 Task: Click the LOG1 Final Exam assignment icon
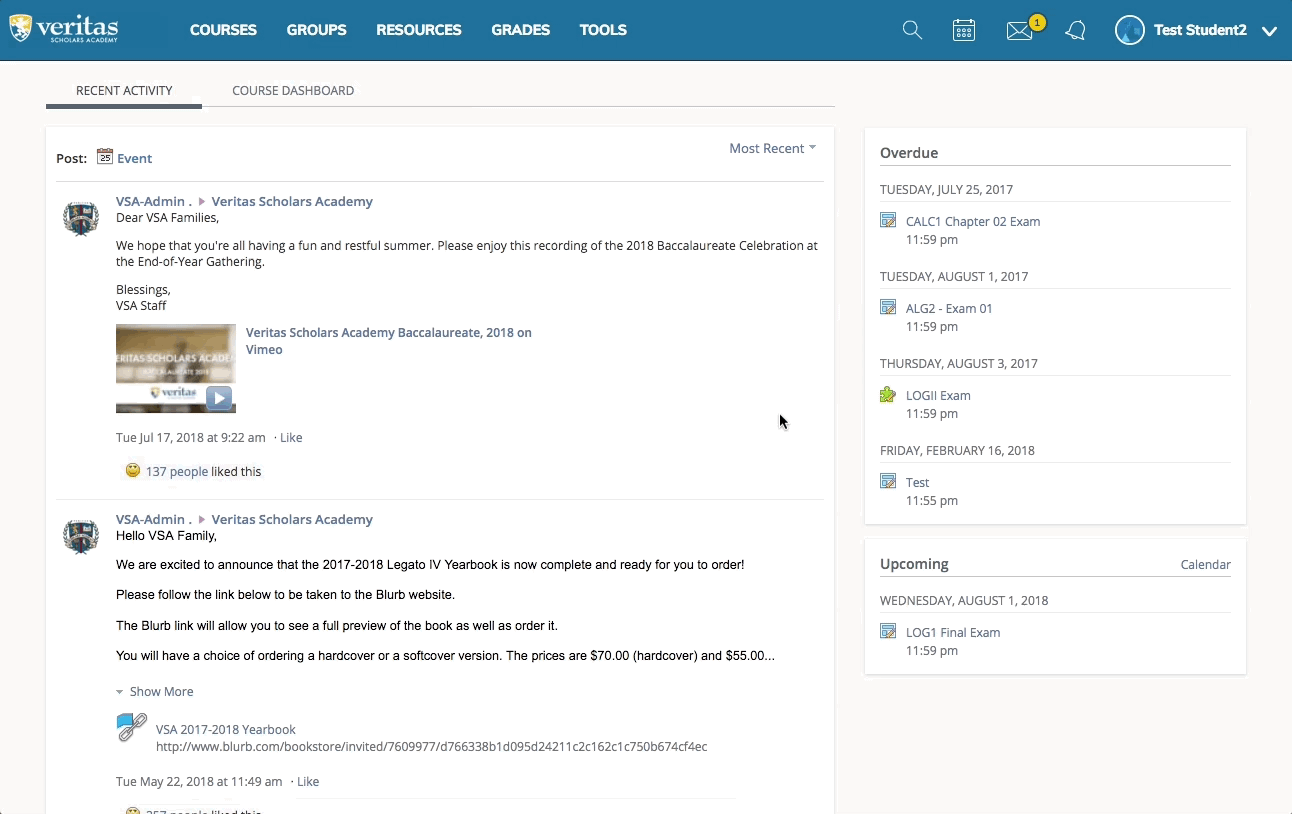click(x=888, y=631)
